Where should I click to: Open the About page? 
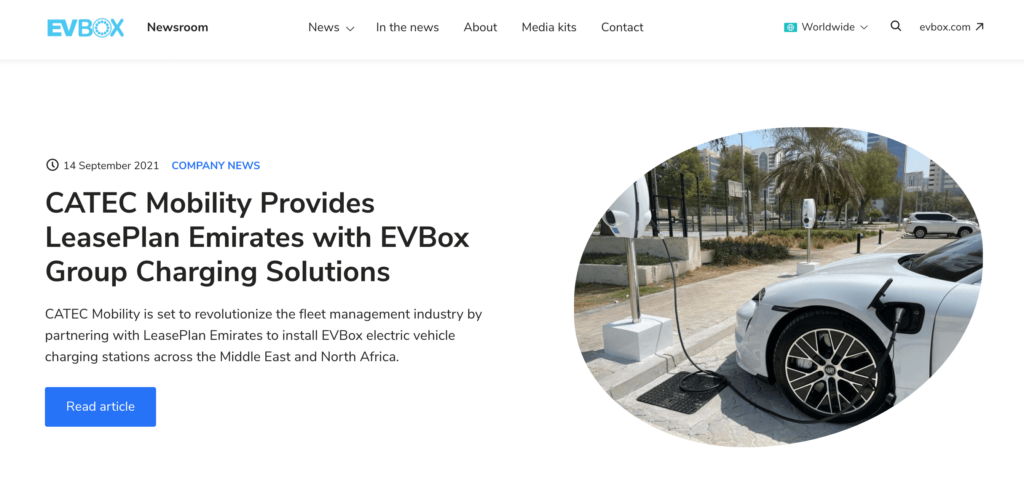click(480, 27)
